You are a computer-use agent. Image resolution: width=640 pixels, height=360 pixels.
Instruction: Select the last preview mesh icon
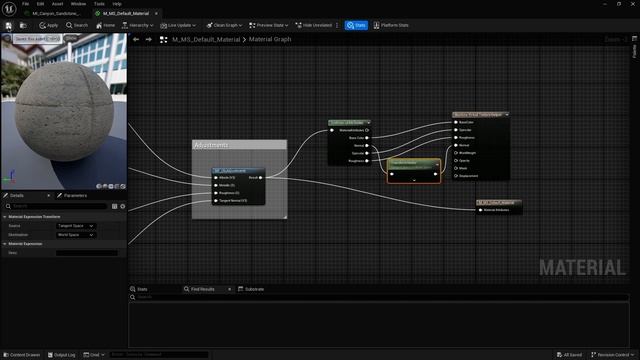123,186
